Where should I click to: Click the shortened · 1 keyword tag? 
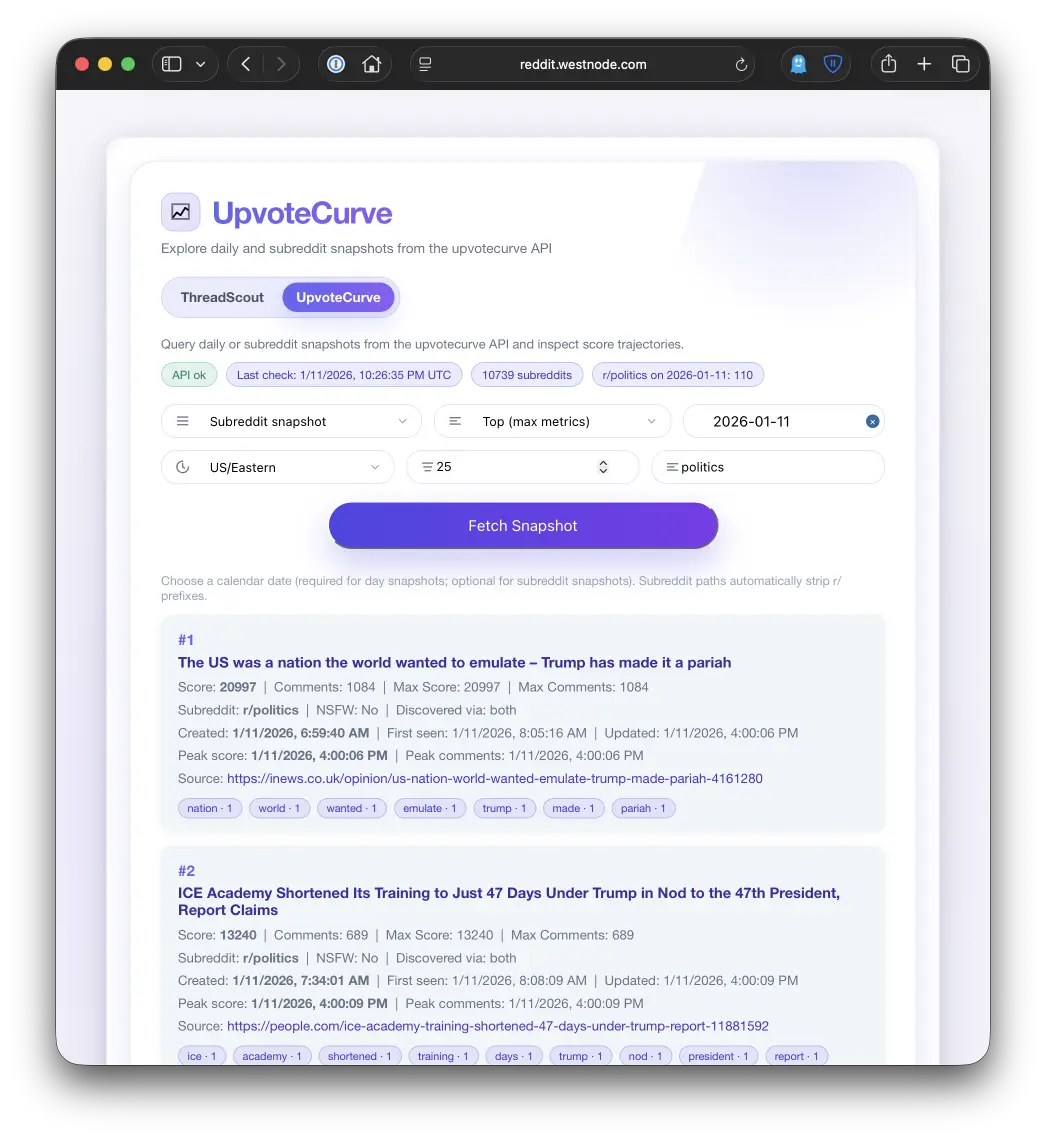[x=360, y=1056]
